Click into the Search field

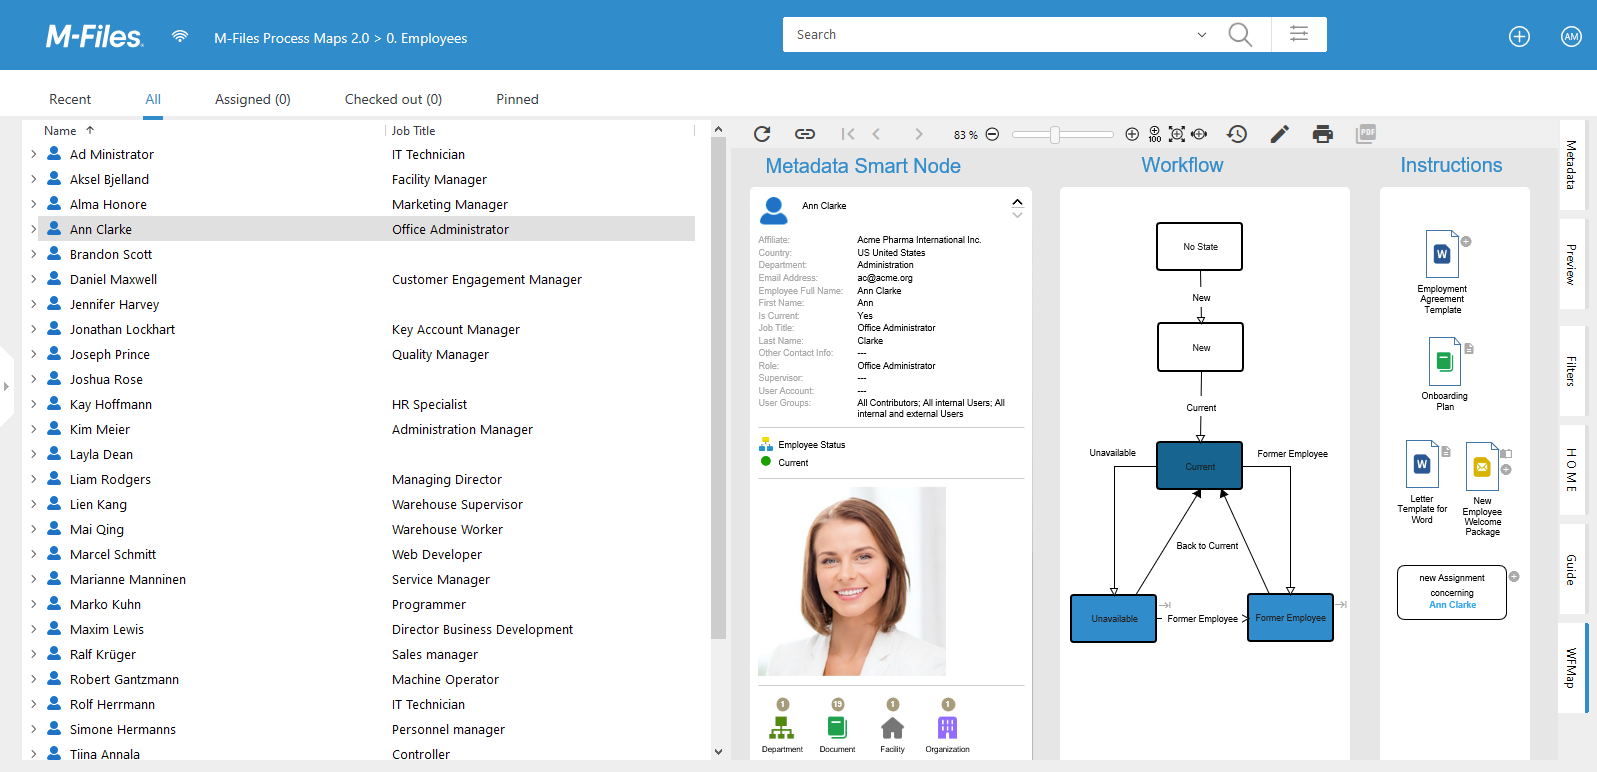pyautogui.click(x=990, y=35)
